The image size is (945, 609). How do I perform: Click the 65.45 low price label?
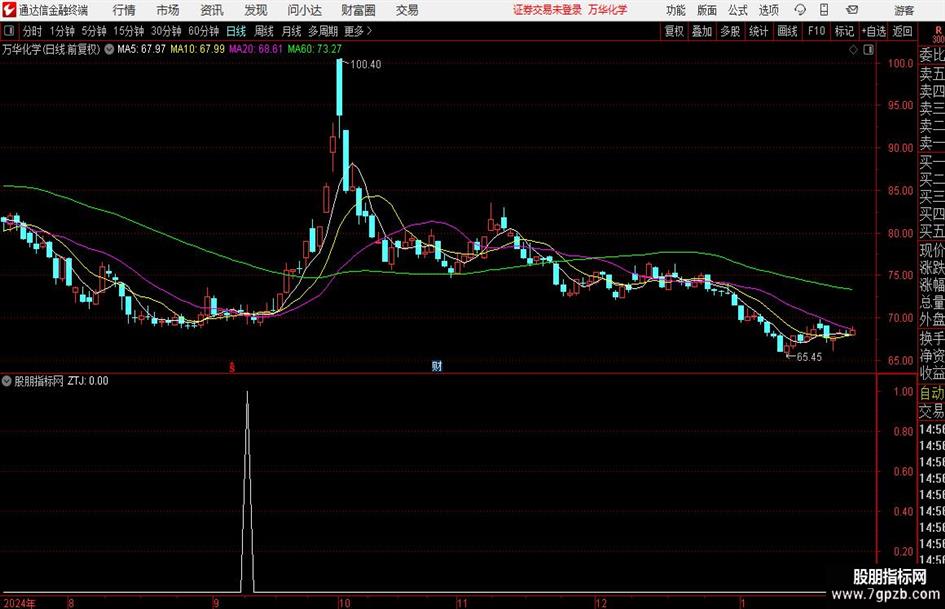click(x=809, y=357)
